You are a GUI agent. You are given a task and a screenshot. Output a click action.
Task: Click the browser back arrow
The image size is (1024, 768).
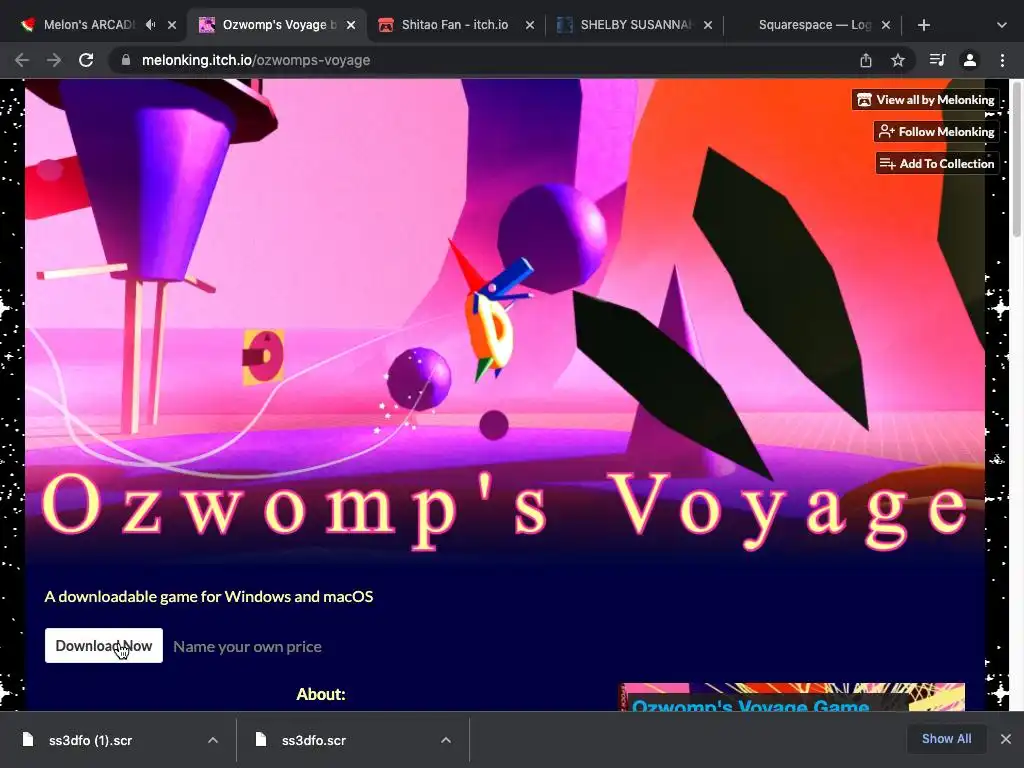tap(22, 60)
